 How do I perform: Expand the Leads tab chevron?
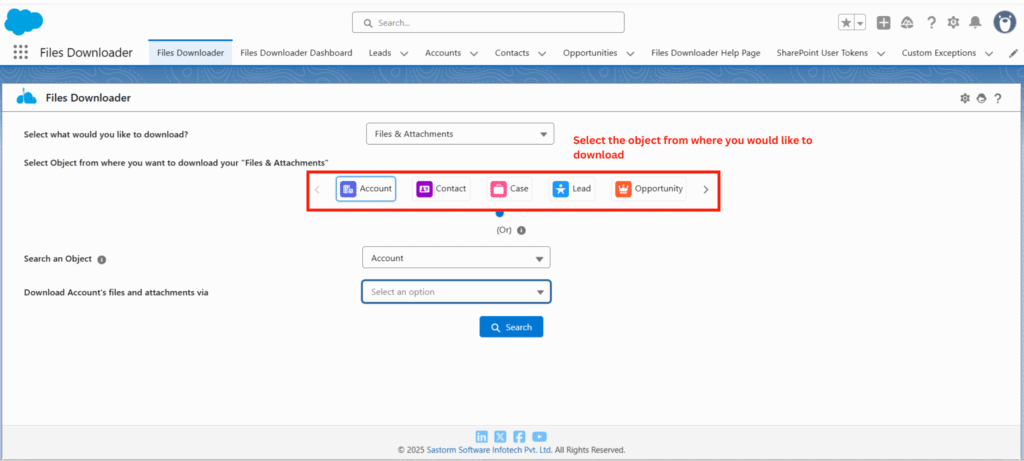tap(404, 54)
